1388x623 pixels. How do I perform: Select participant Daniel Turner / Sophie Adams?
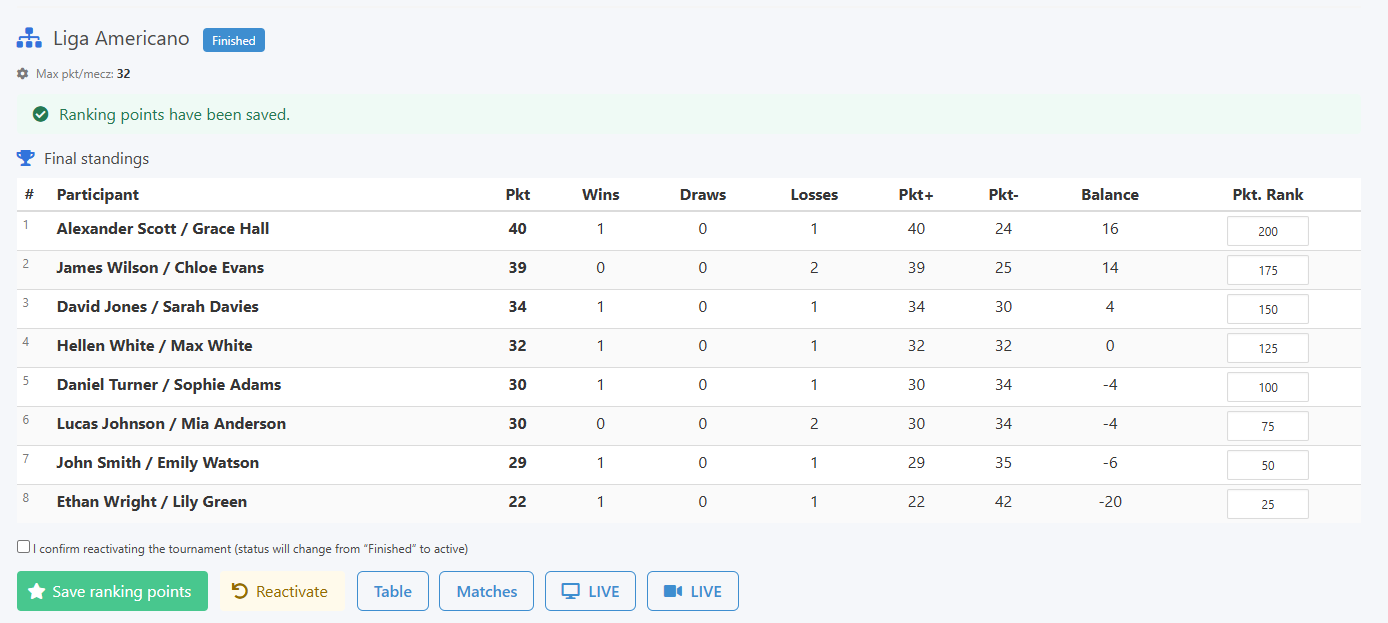coord(169,385)
